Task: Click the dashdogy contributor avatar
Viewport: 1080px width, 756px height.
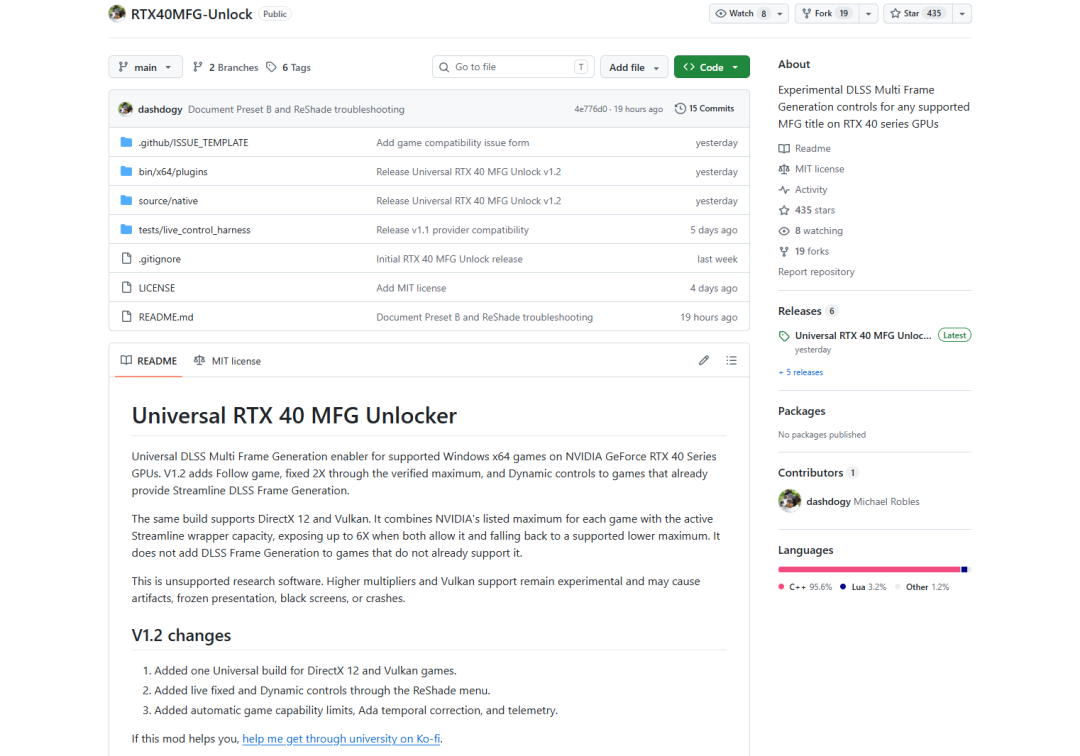Action: (789, 501)
